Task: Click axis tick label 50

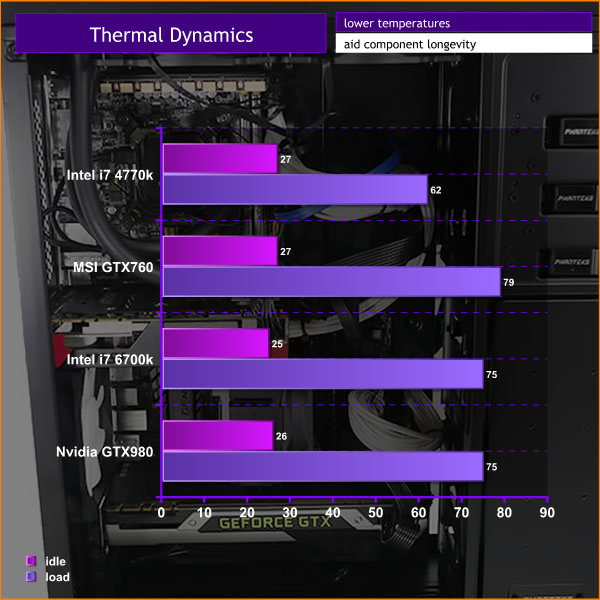Action: point(375,512)
